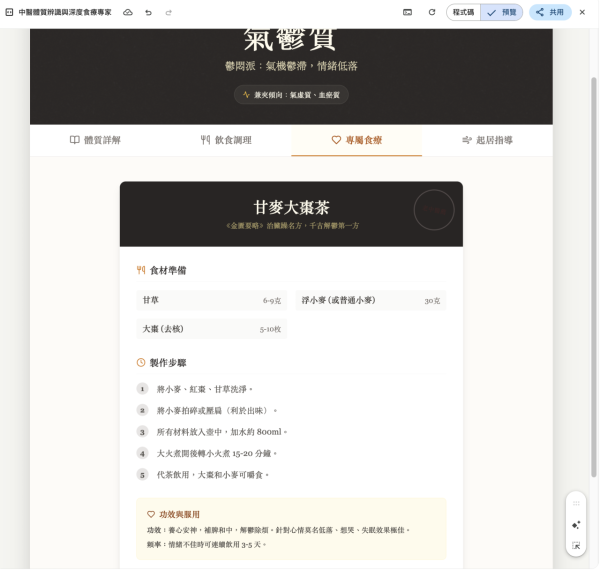This screenshot has height=570, width=600.
Task: Open the 體質詳解 tab
Action: point(95,140)
